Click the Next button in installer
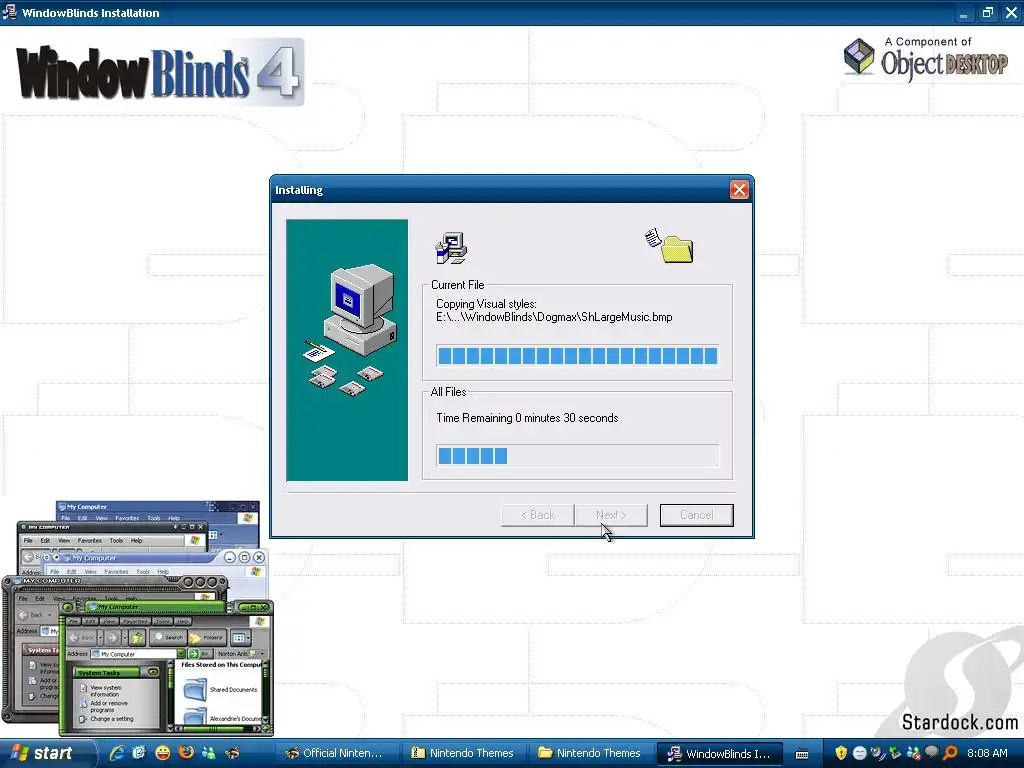 click(x=611, y=515)
